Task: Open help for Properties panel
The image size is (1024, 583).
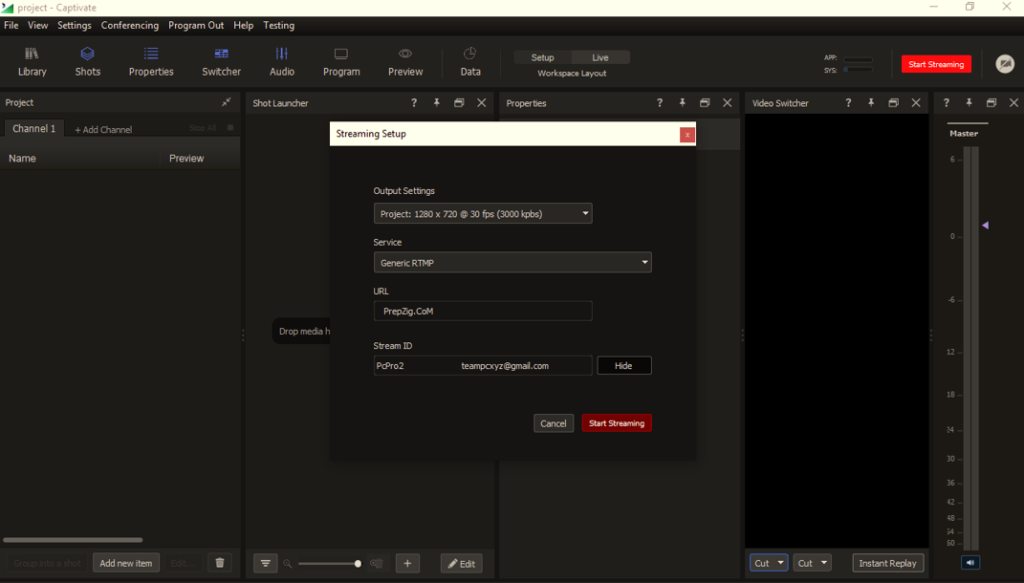Action: [660, 103]
